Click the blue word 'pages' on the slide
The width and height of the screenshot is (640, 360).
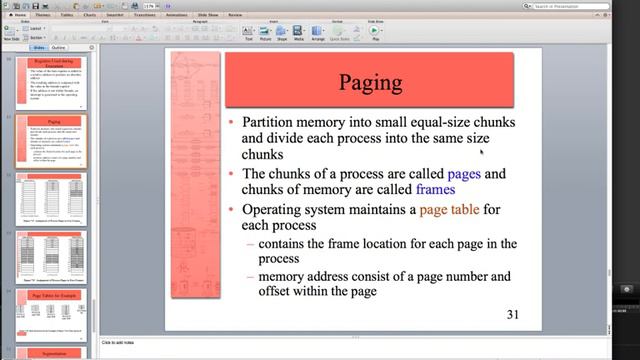pos(464,173)
